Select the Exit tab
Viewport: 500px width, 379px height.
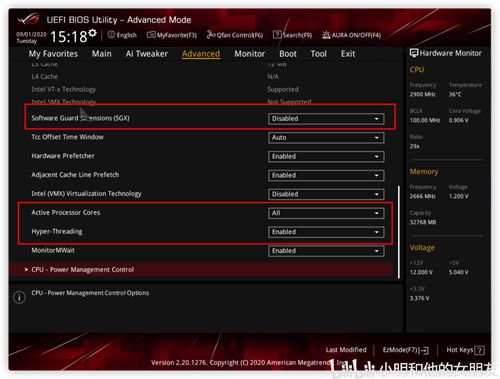tap(348, 54)
